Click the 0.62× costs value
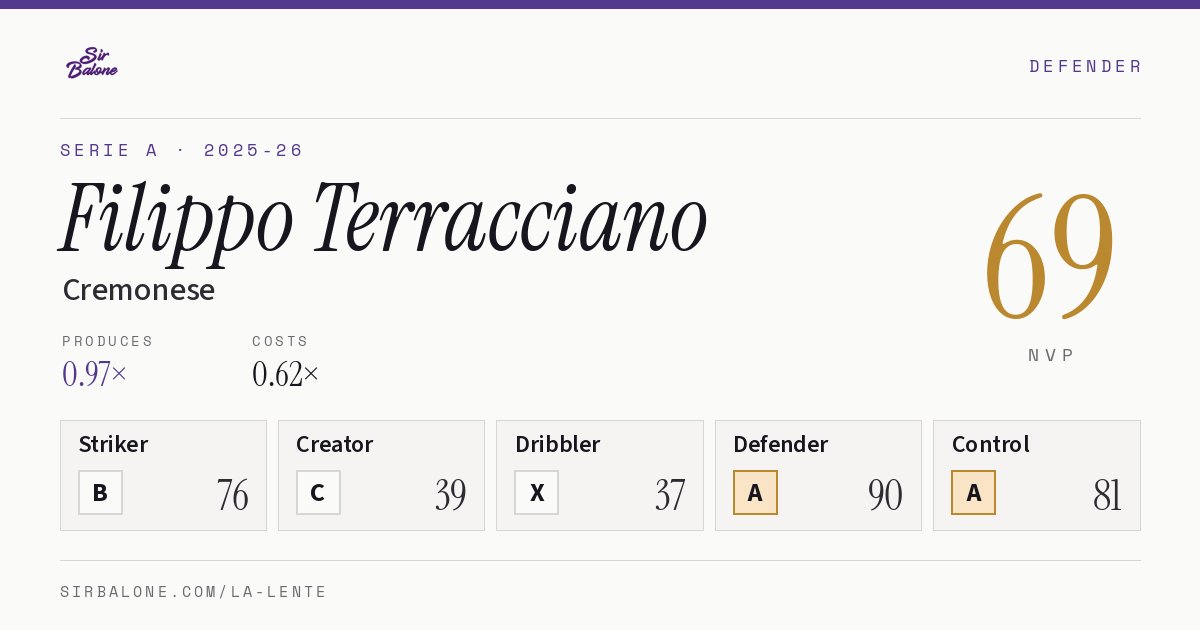Screen dimensions: 1200x630 [286, 374]
